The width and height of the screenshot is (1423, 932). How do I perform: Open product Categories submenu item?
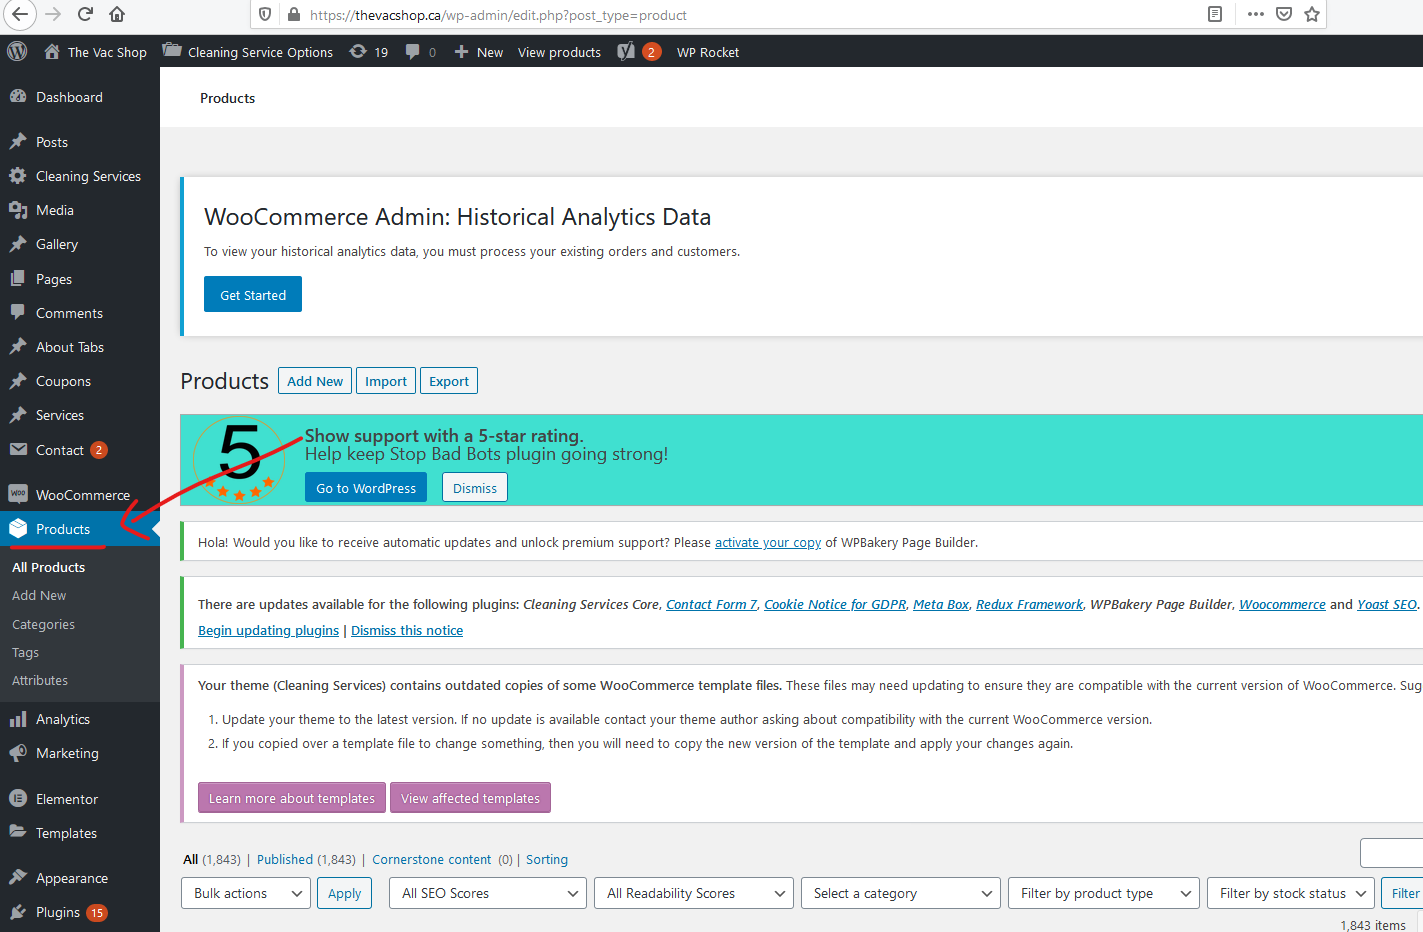pos(43,624)
